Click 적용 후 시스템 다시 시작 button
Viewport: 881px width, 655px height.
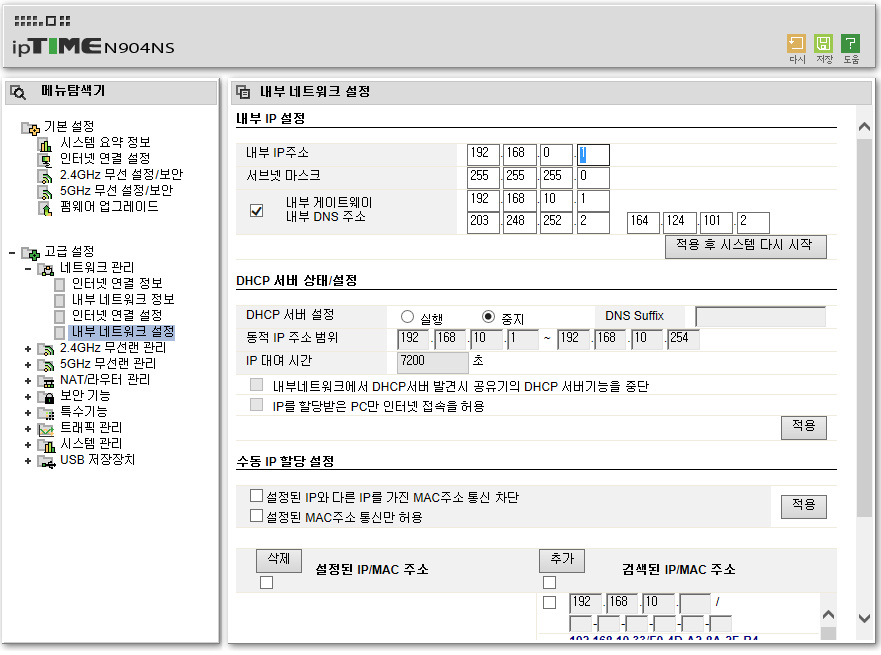[746, 247]
